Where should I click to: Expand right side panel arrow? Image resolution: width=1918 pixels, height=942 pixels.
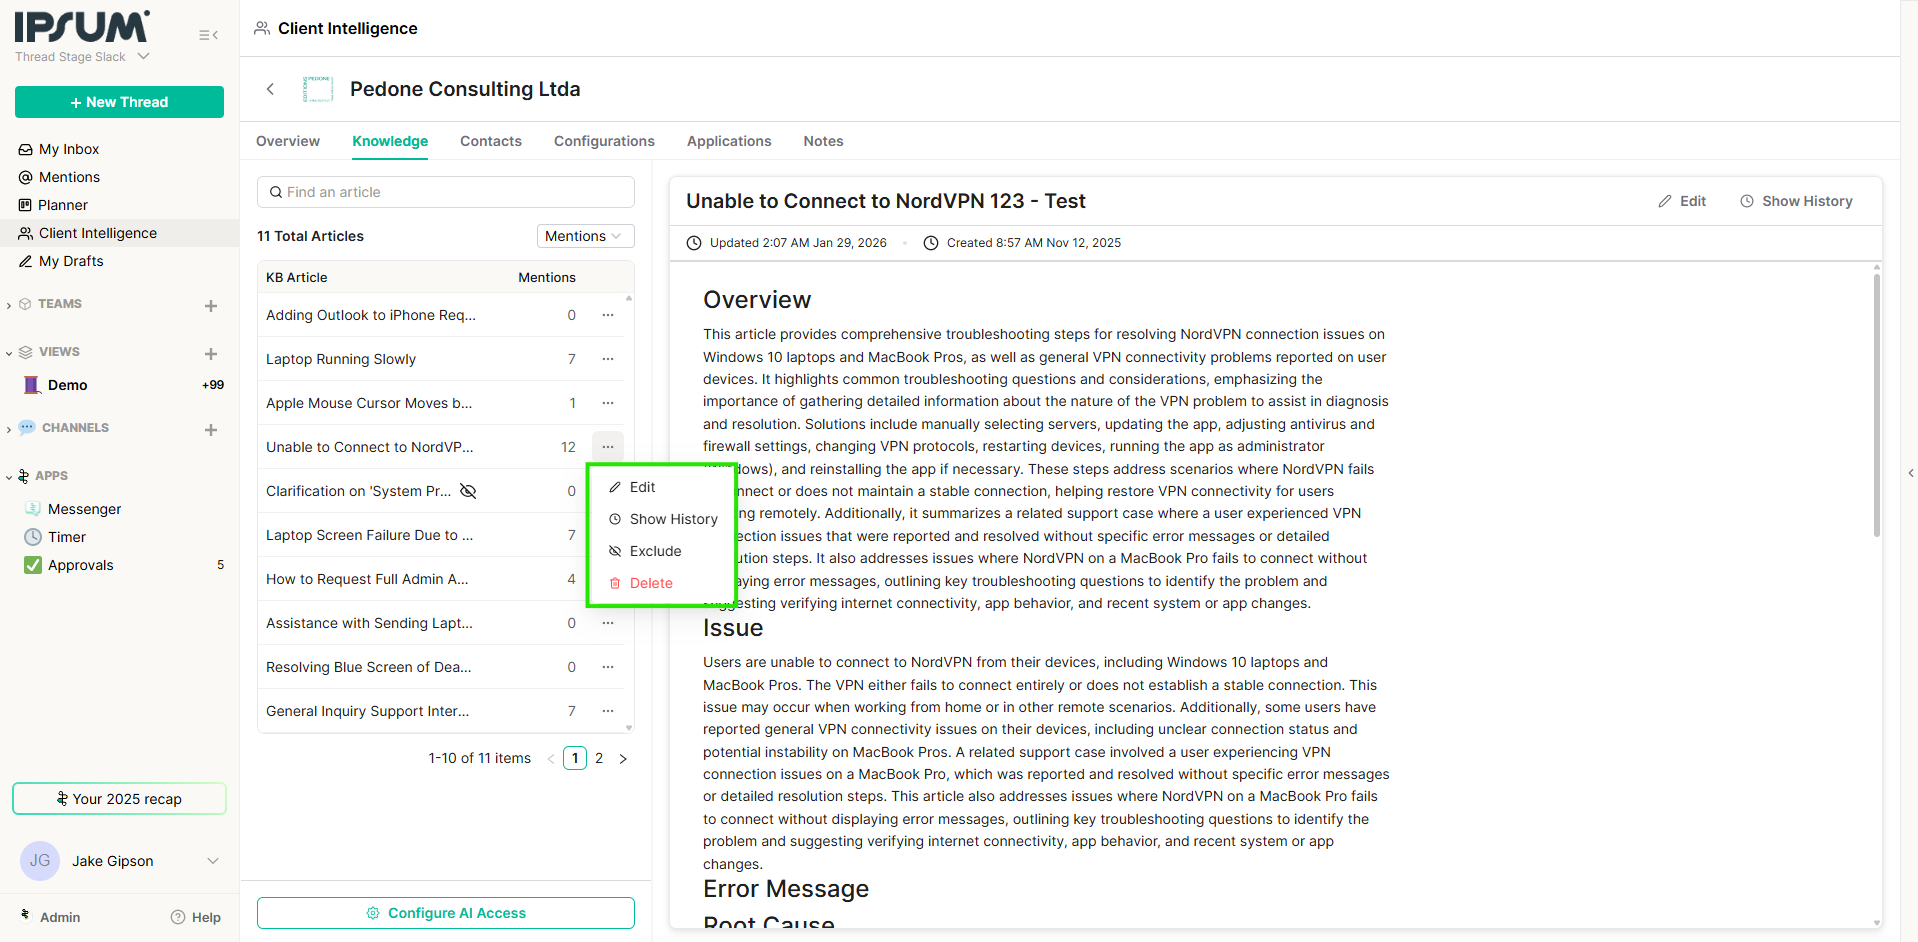(1910, 473)
